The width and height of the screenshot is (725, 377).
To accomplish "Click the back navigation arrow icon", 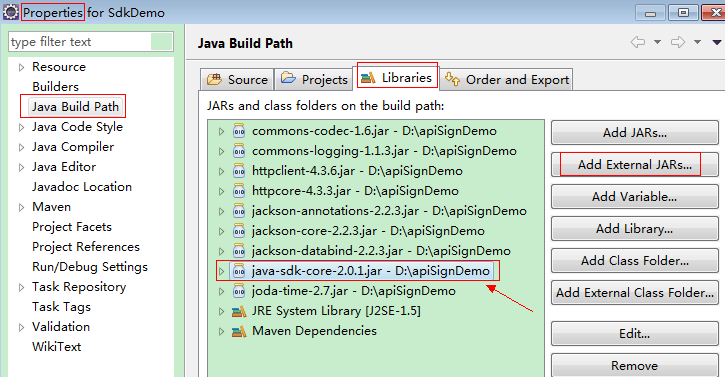I will pyautogui.click(x=638, y=42).
